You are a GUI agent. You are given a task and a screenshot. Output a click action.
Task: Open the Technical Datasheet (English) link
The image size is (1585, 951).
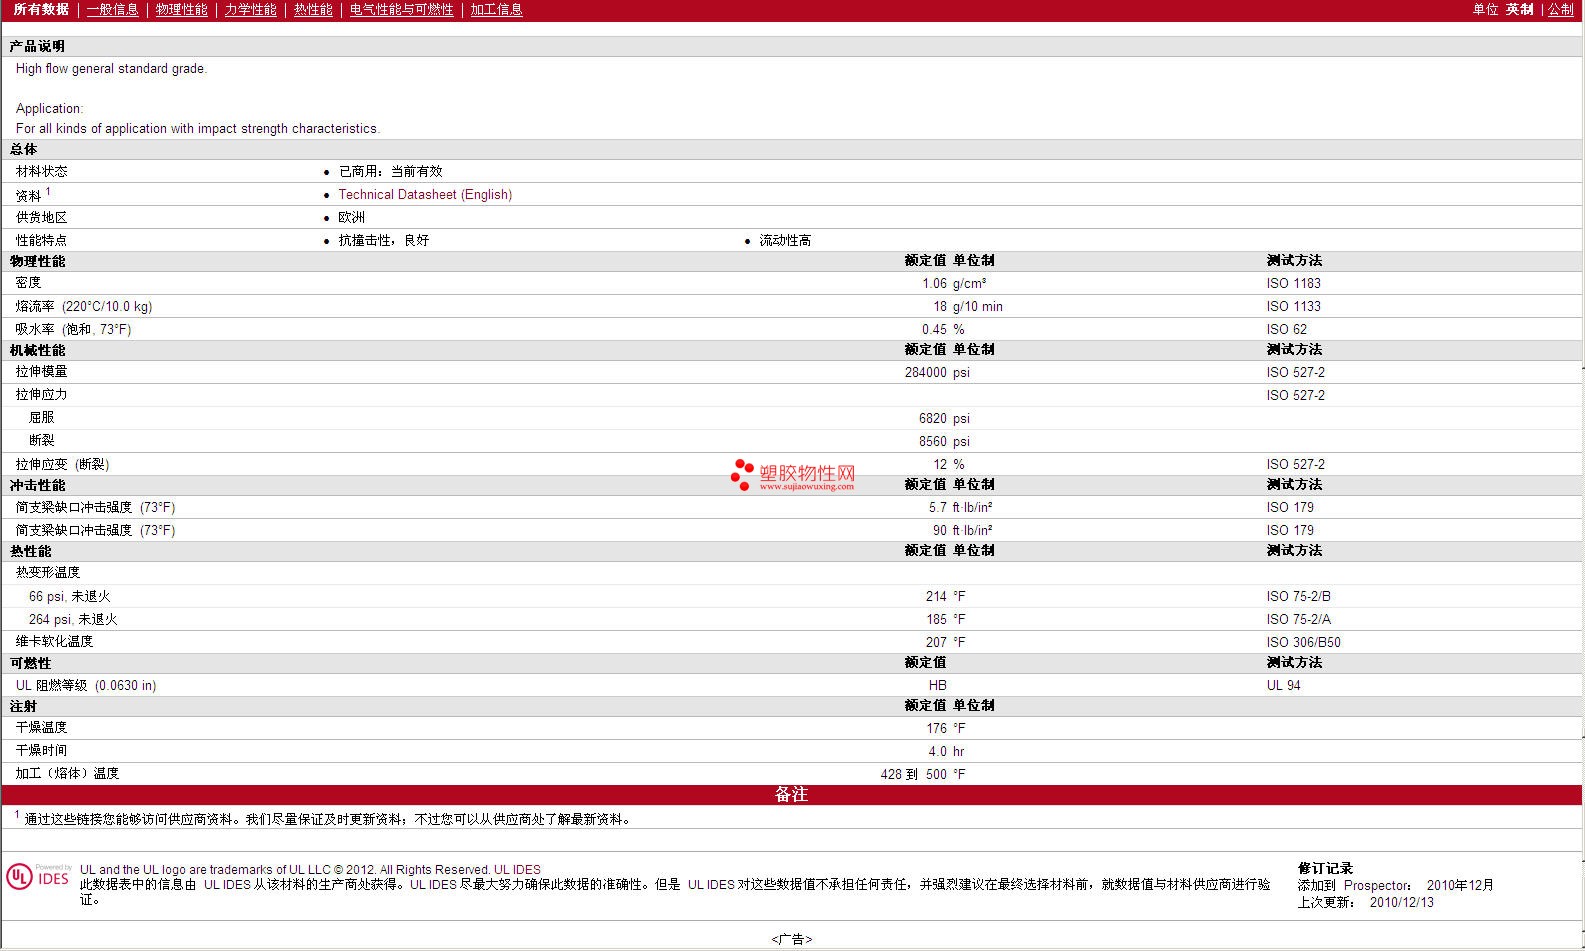pyautogui.click(x=425, y=195)
